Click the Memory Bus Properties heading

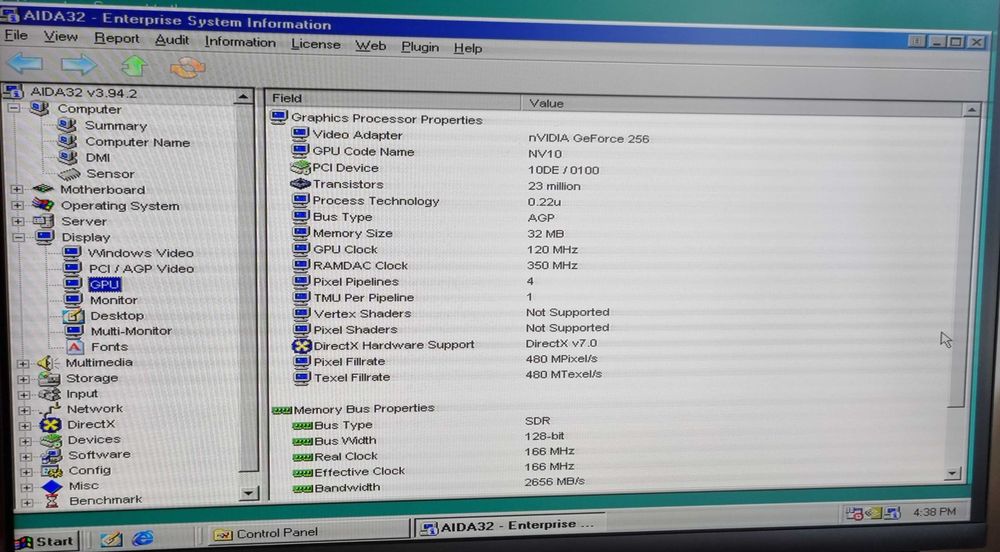(x=364, y=409)
